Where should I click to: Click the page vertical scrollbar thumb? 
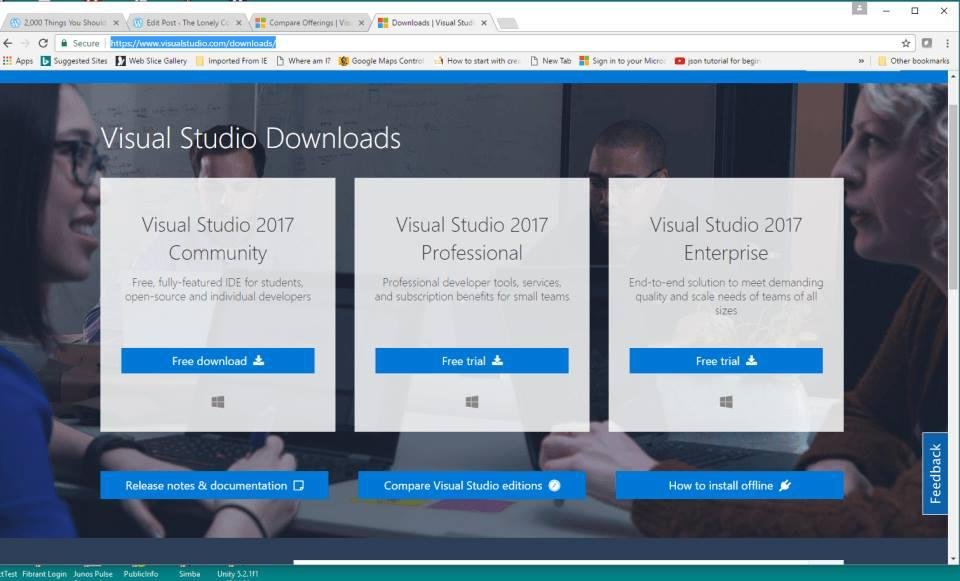pos(953,196)
